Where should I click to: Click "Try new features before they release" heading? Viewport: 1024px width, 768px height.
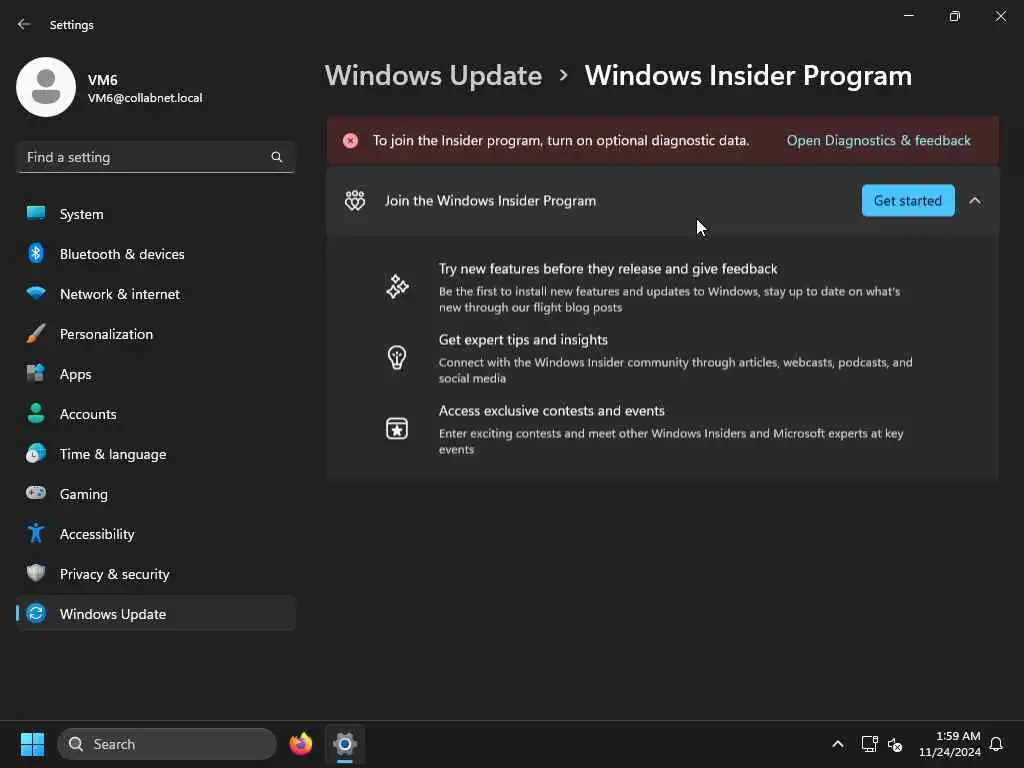pos(608,268)
